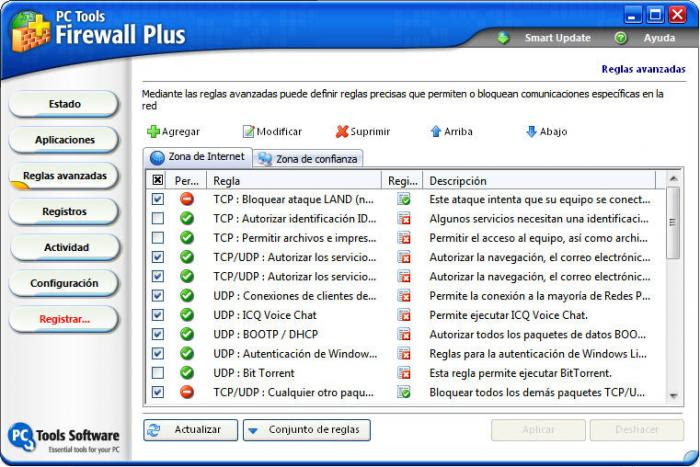
Task: Click the refresh icon on Actualizar button
Action: [x=154, y=429]
